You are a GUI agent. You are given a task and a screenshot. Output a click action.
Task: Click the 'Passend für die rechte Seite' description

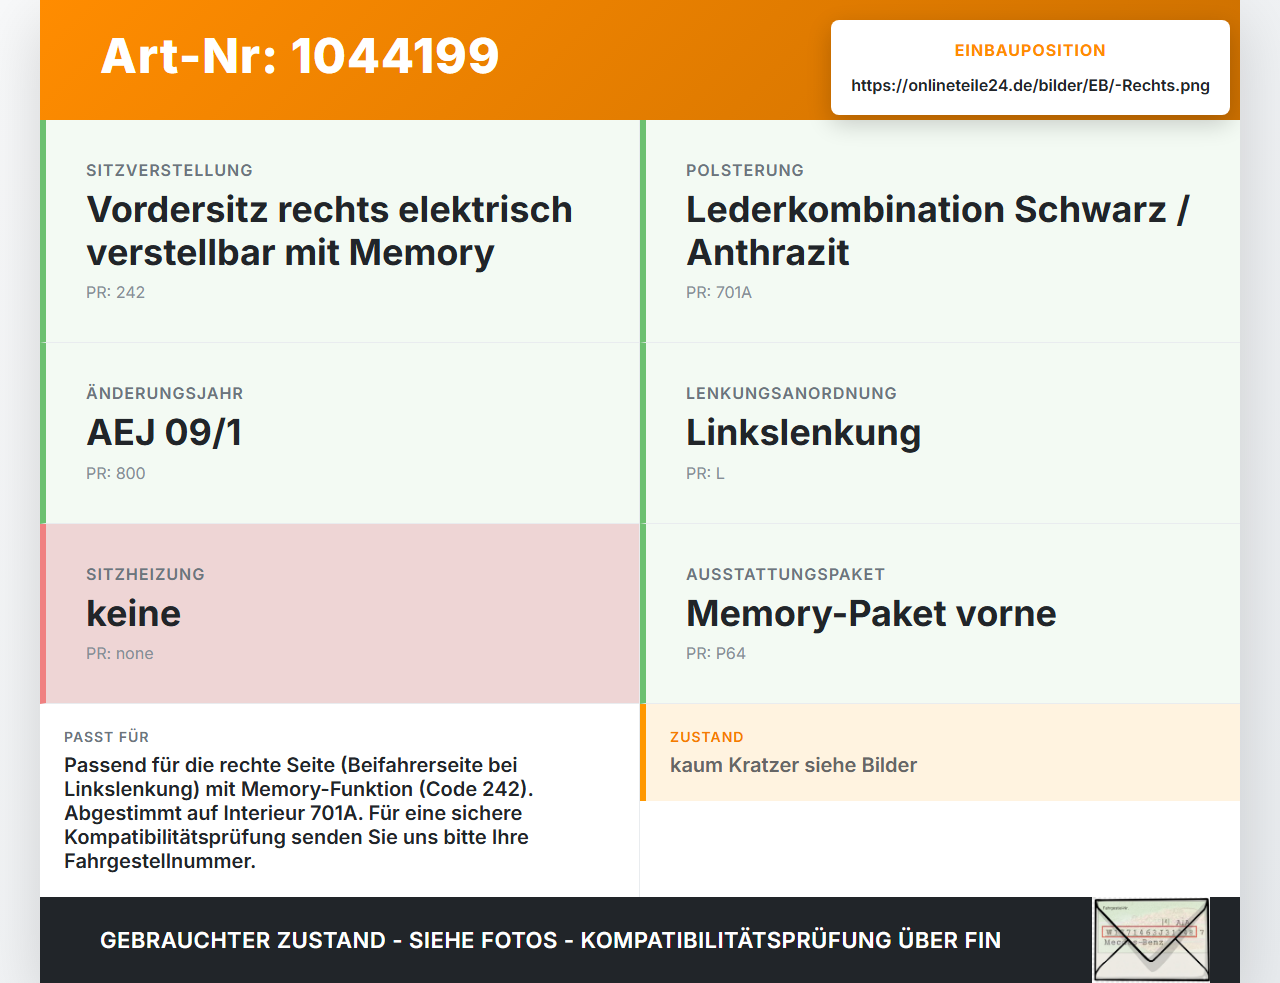click(x=299, y=813)
